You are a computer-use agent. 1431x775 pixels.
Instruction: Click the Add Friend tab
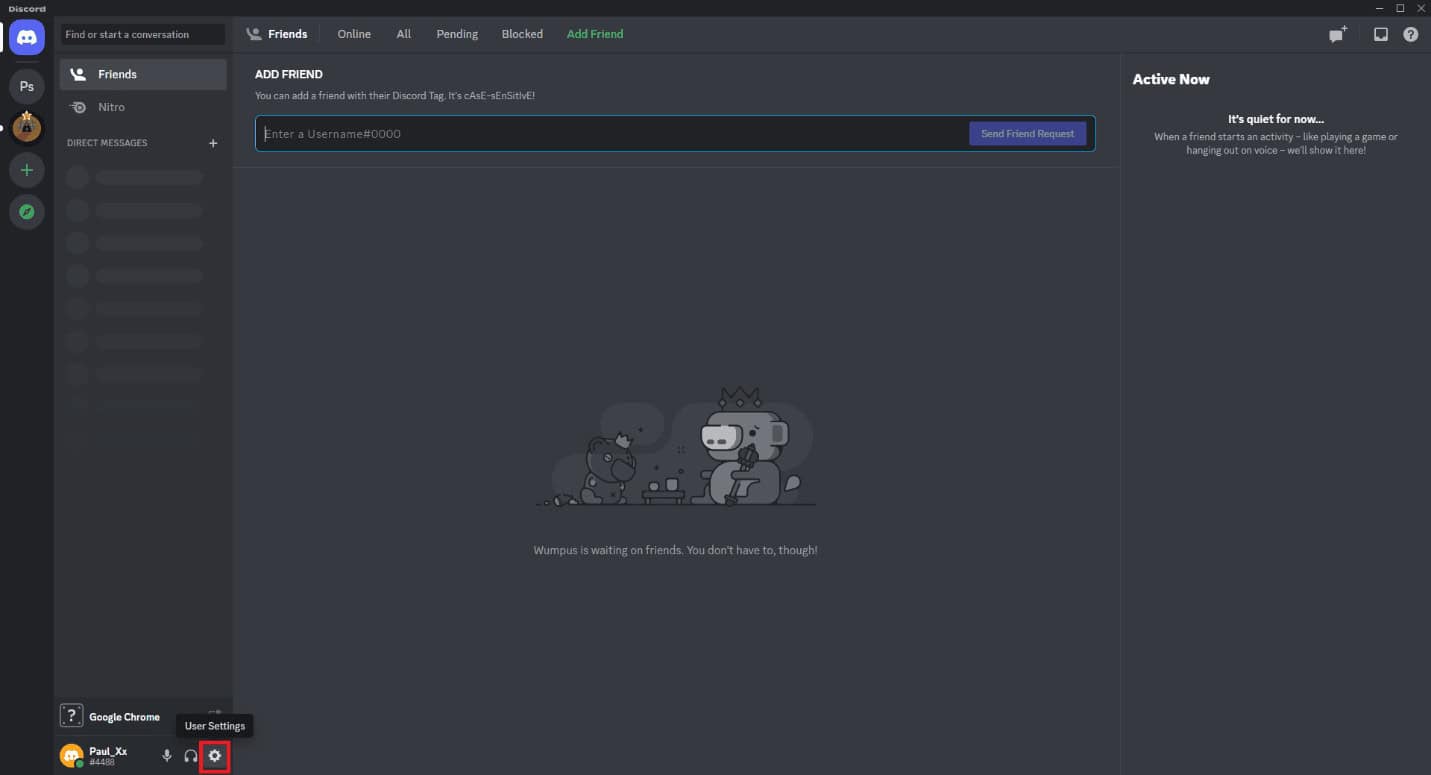(595, 34)
